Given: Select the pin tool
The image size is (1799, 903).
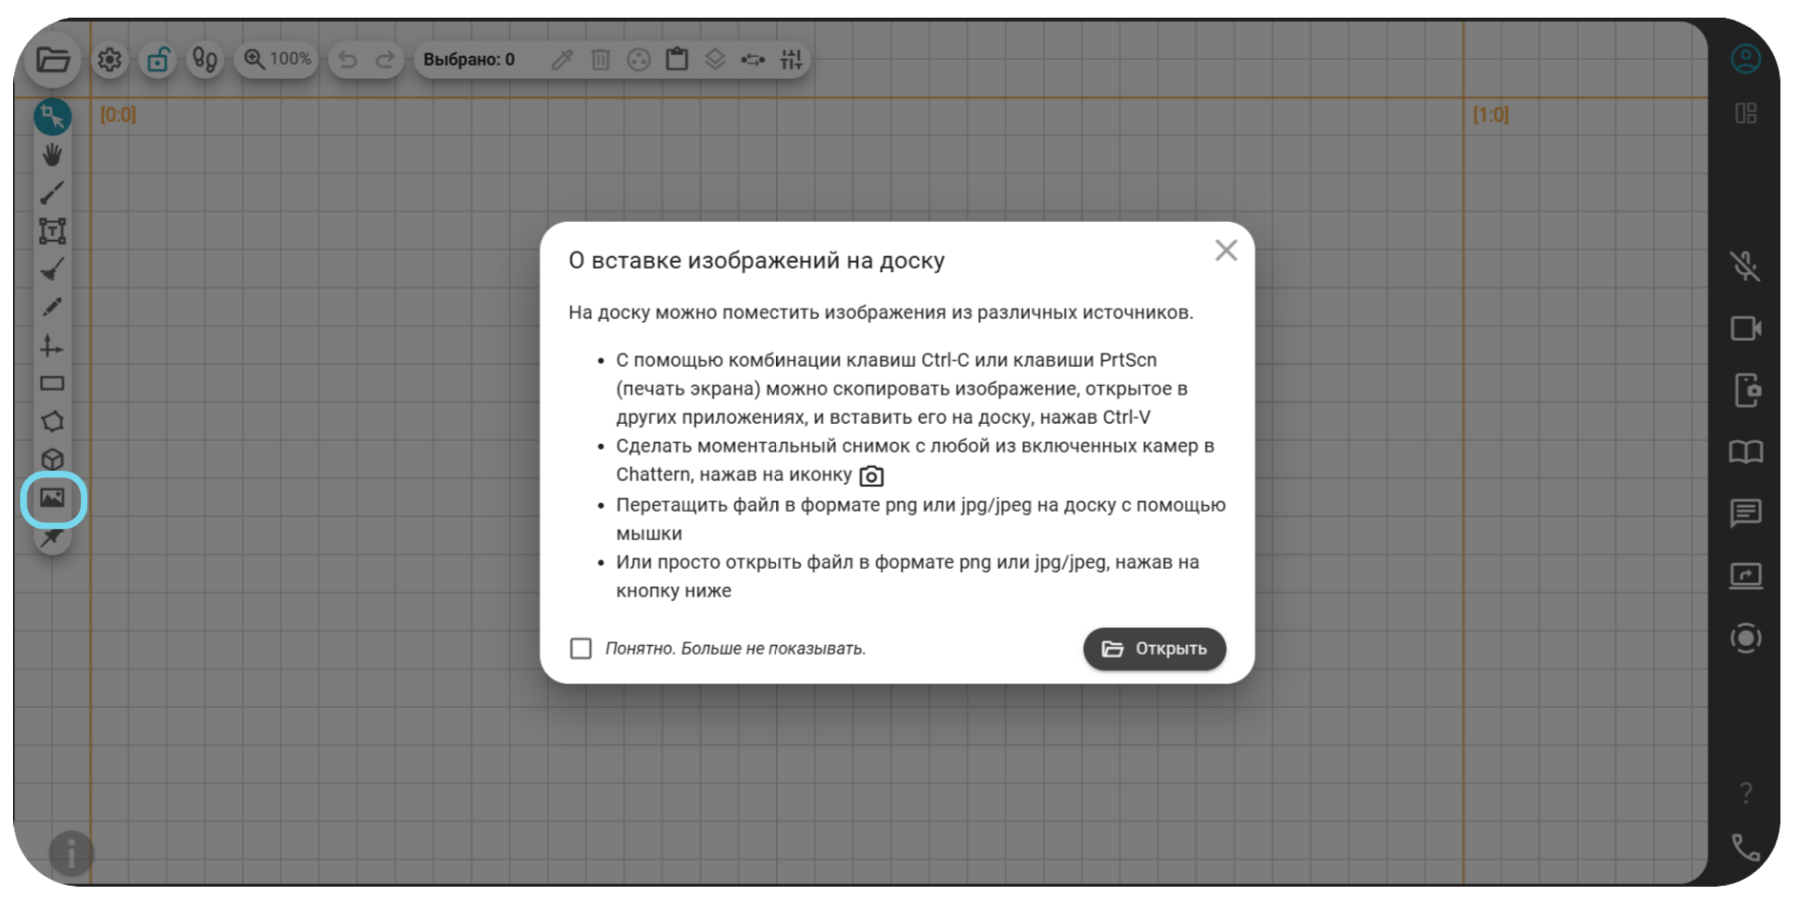Looking at the screenshot, I should [x=52, y=537].
